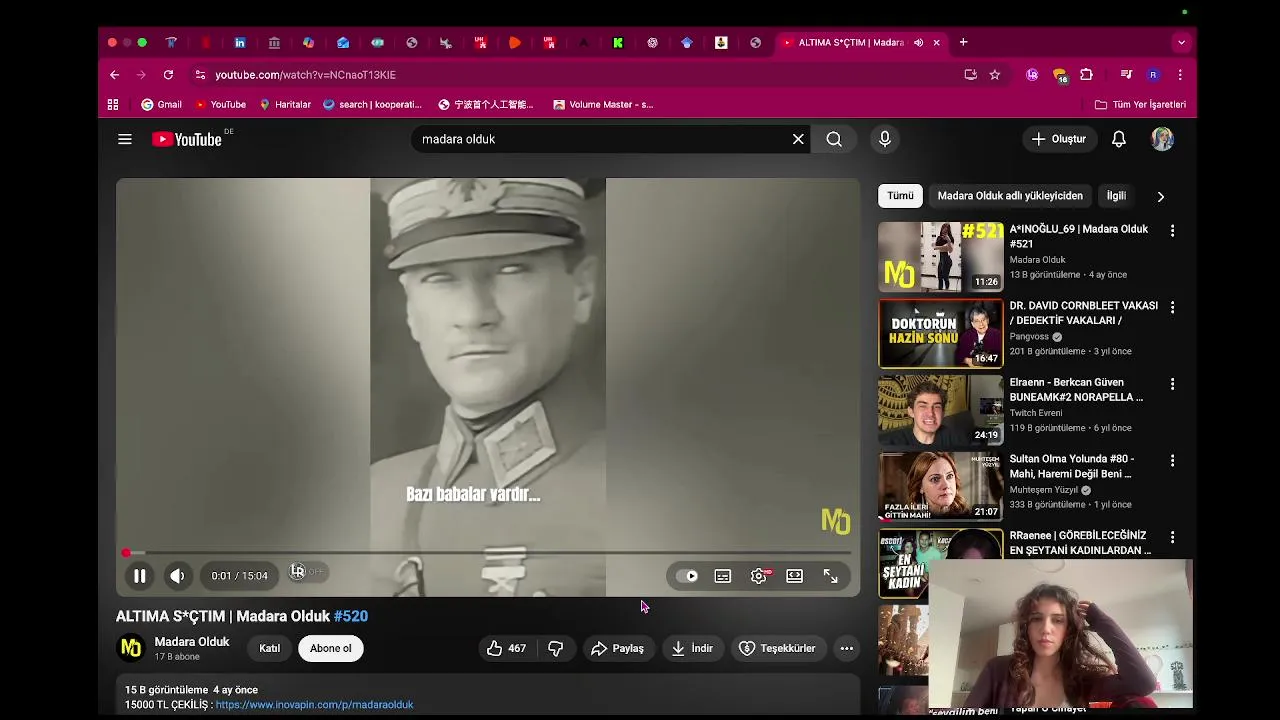The height and width of the screenshot is (720, 1280).
Task: Open the Chrome profile R avatar
Action: (x=1153, y=75)
